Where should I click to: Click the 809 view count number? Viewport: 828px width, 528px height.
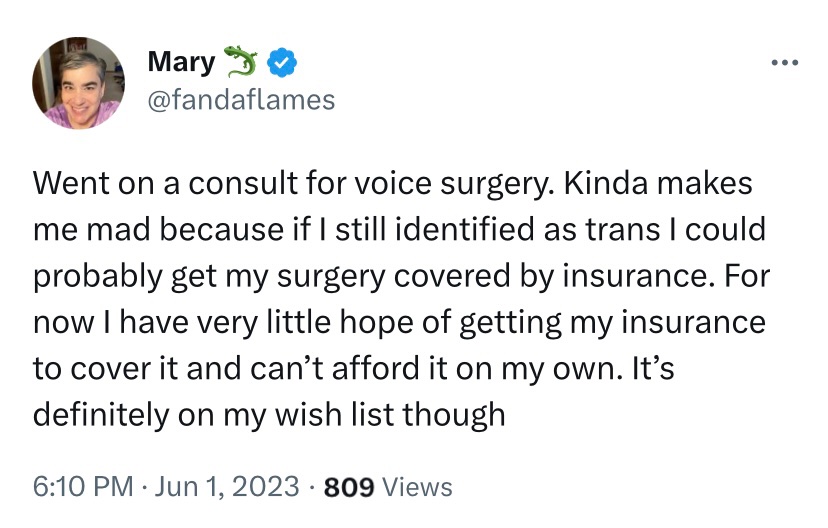click(349, 487)
